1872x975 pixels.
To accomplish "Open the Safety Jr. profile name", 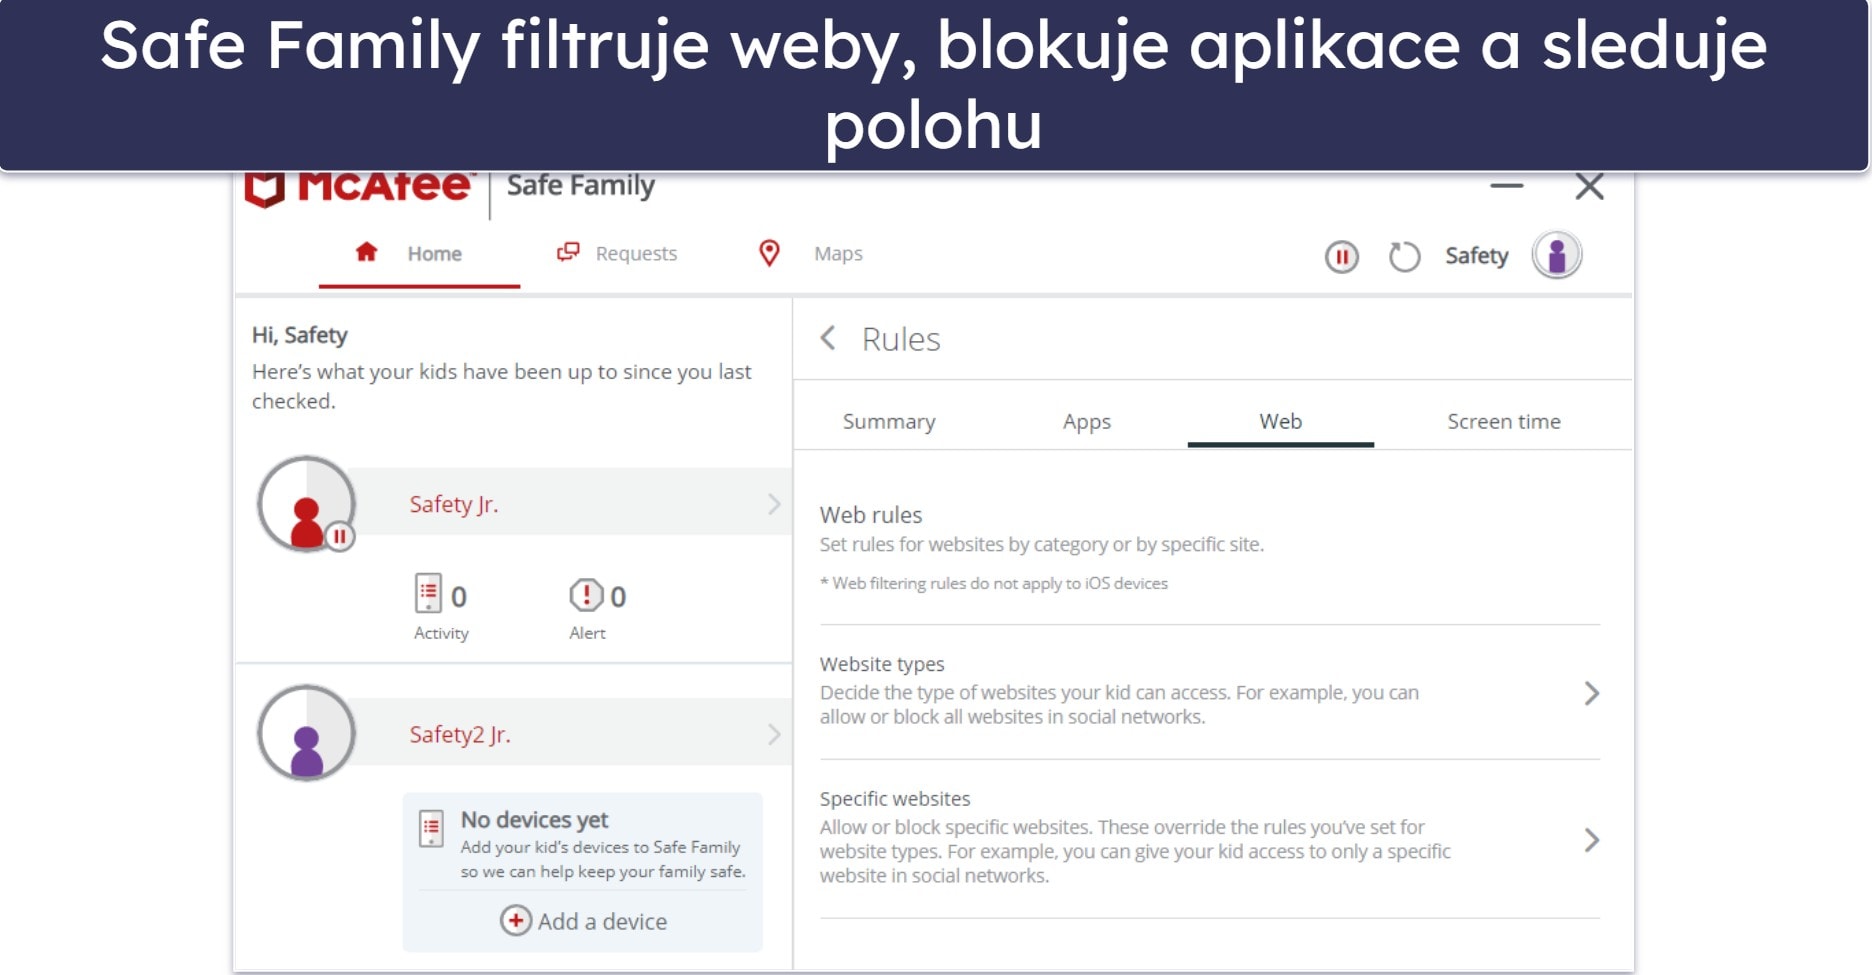I will click(x=453, y=504).
